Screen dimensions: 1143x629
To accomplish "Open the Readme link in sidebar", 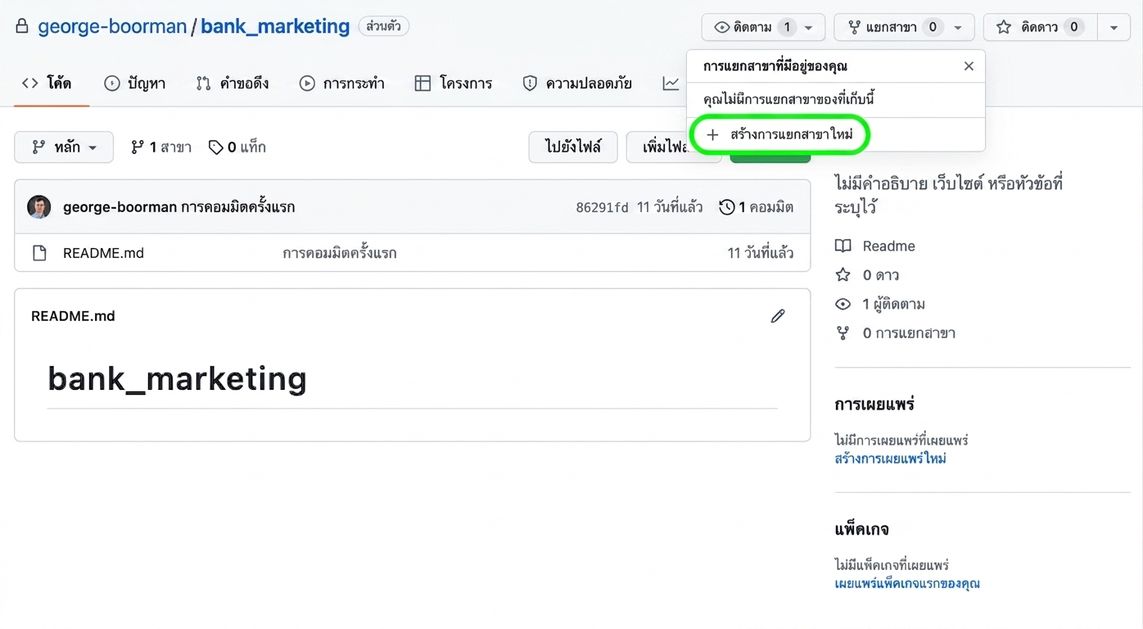I will click(875, 246).
